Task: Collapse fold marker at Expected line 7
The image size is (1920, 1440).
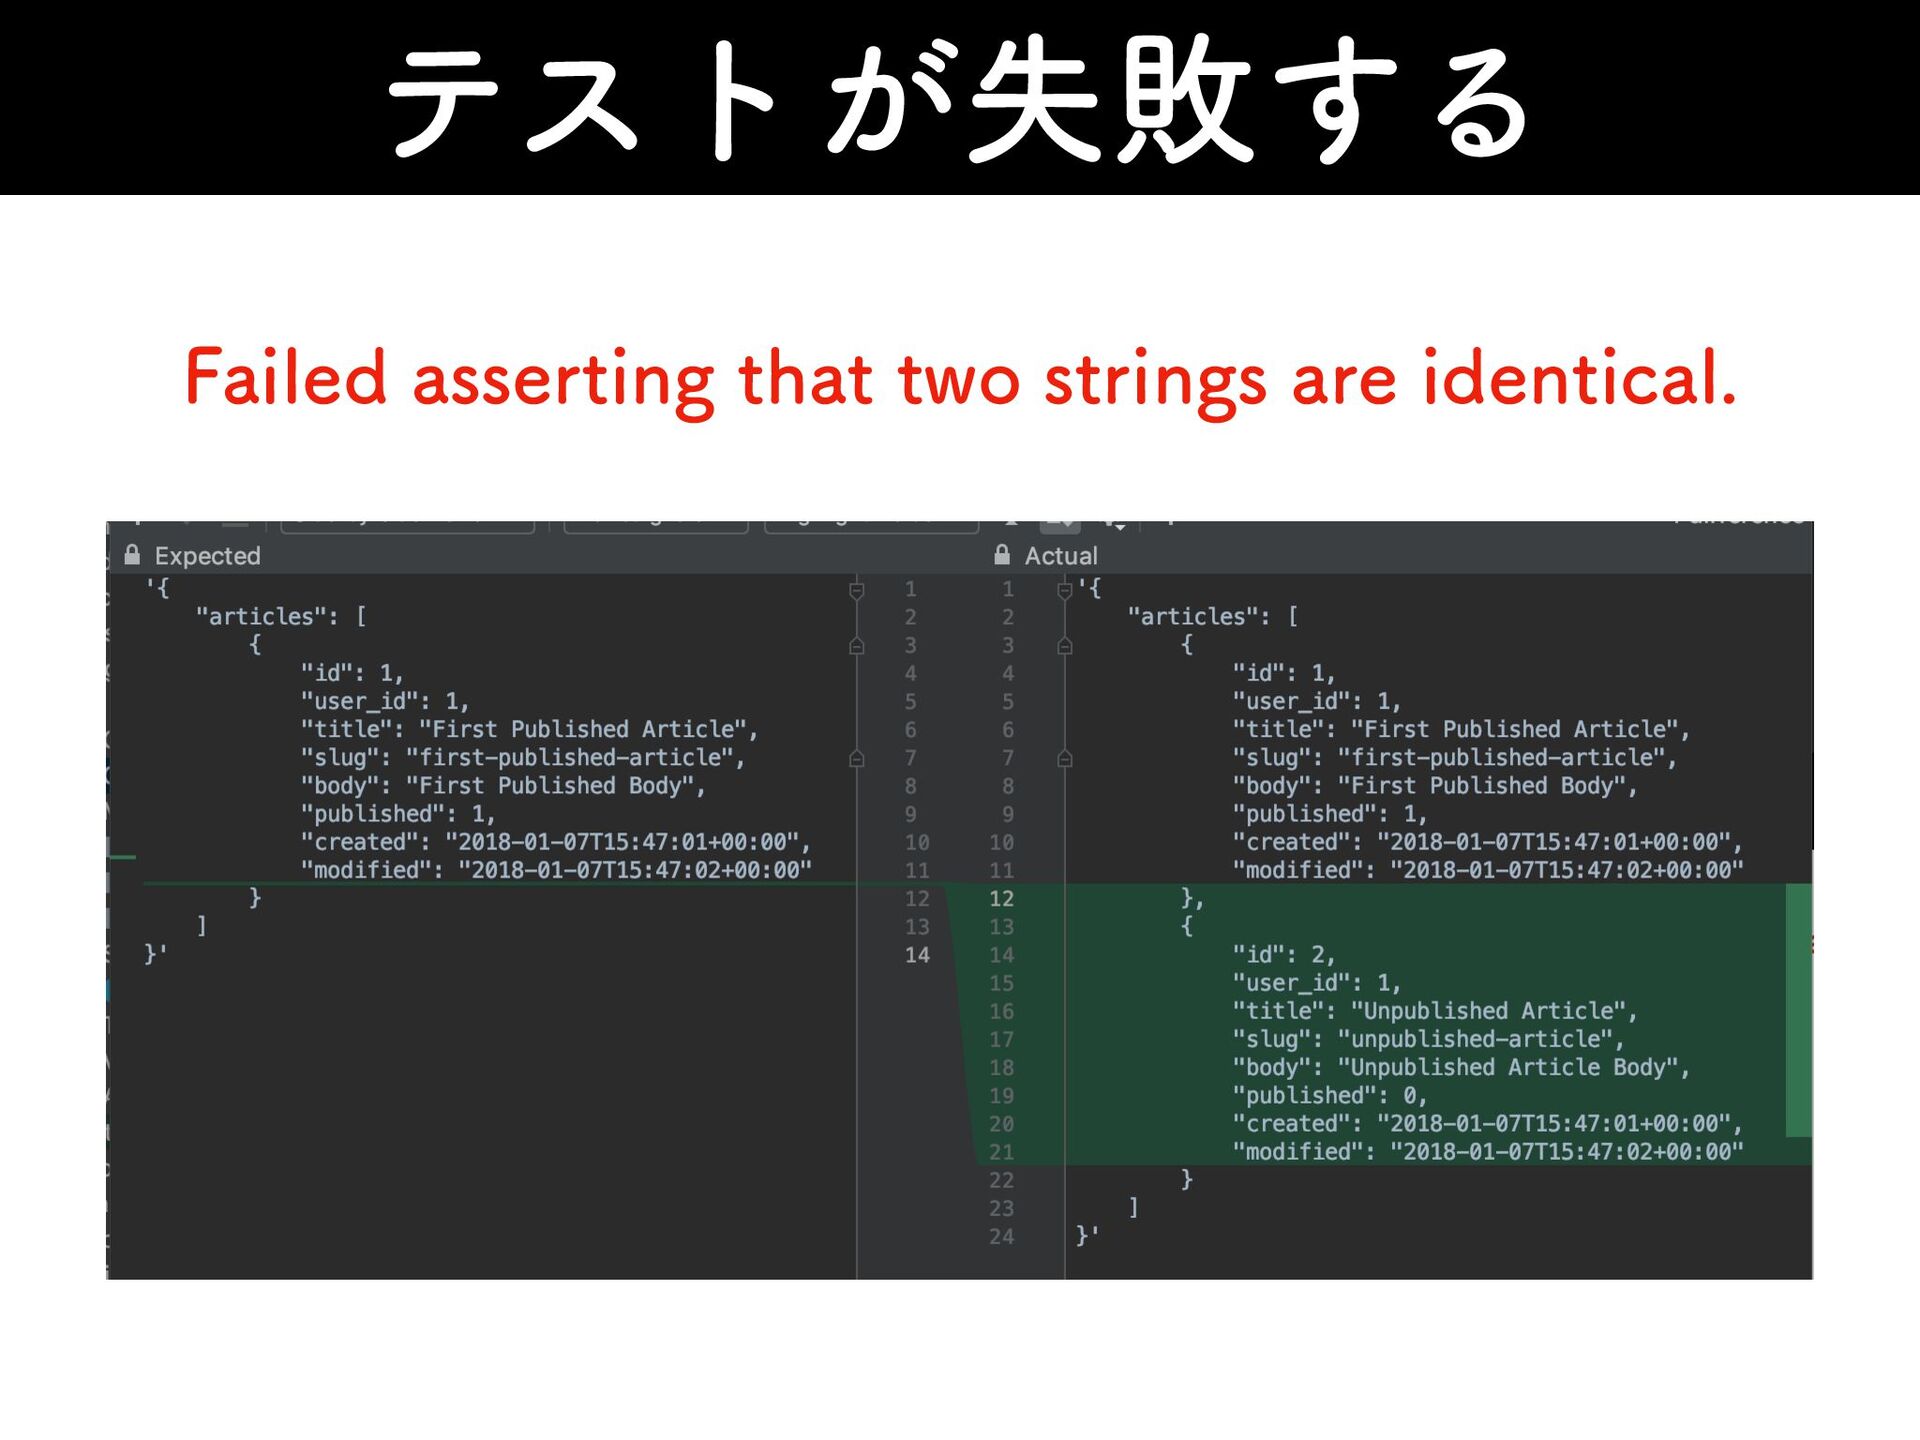Action: pos(857,758)
